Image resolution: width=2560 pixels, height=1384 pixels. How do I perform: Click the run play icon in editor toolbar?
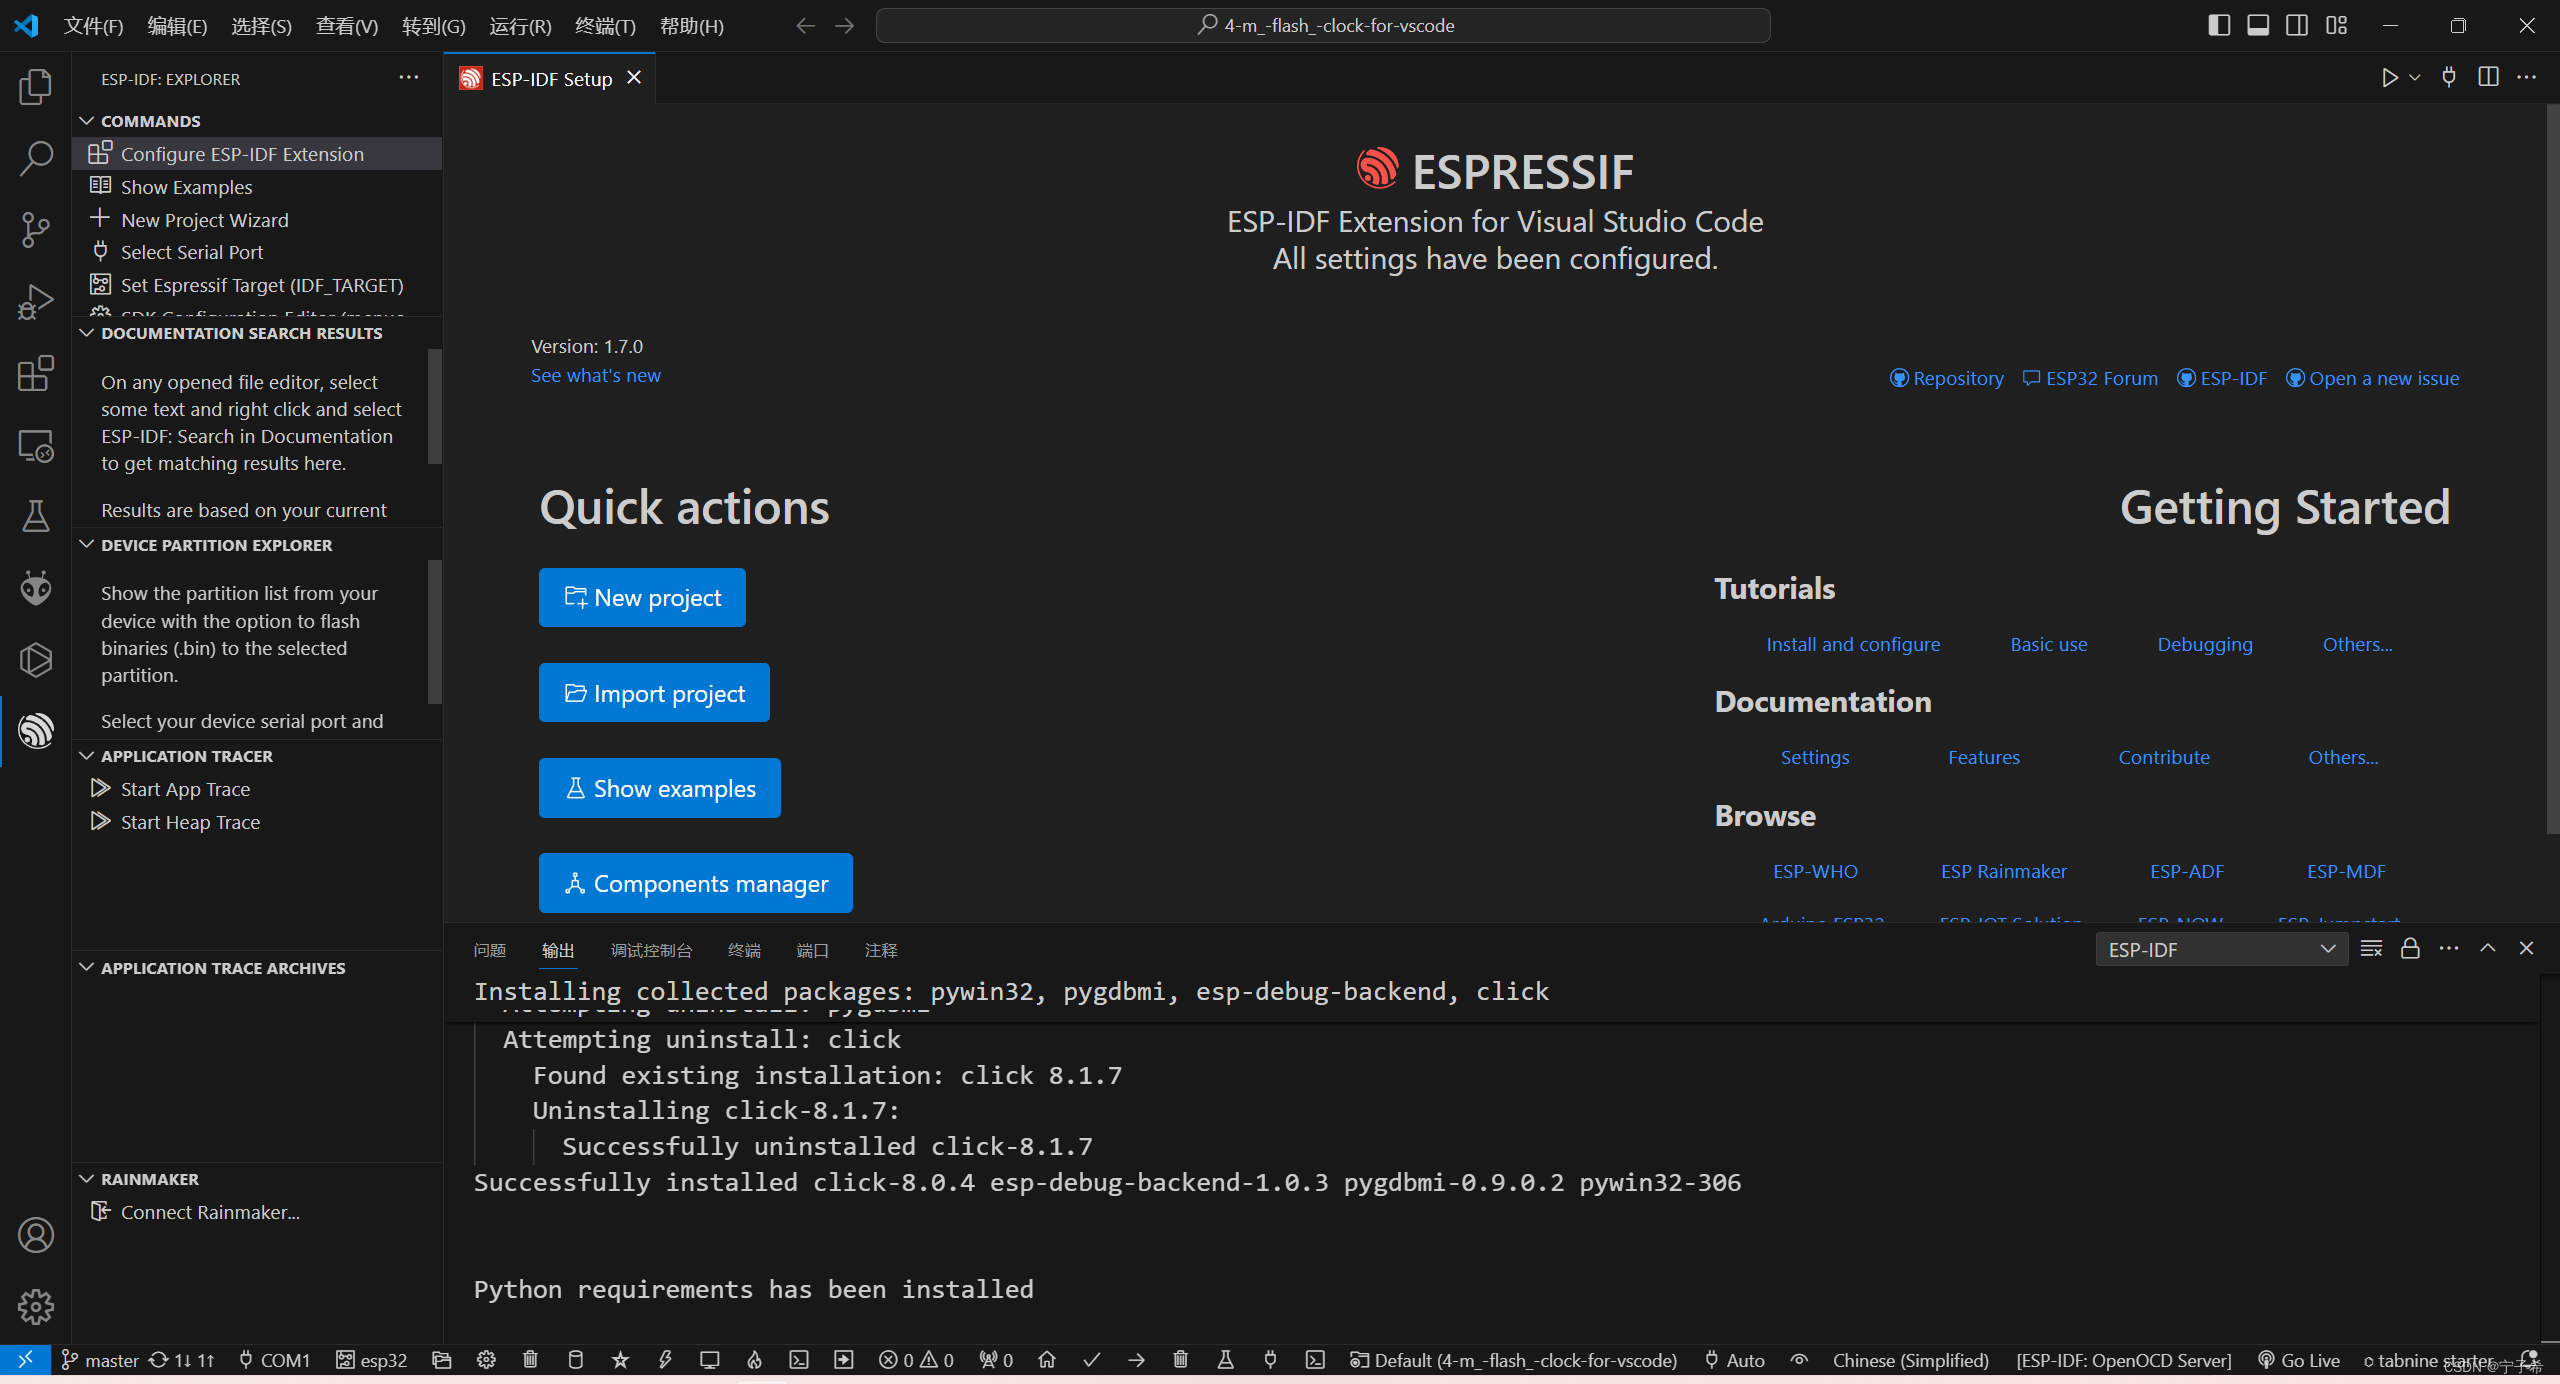click(x=2389, y=78)
